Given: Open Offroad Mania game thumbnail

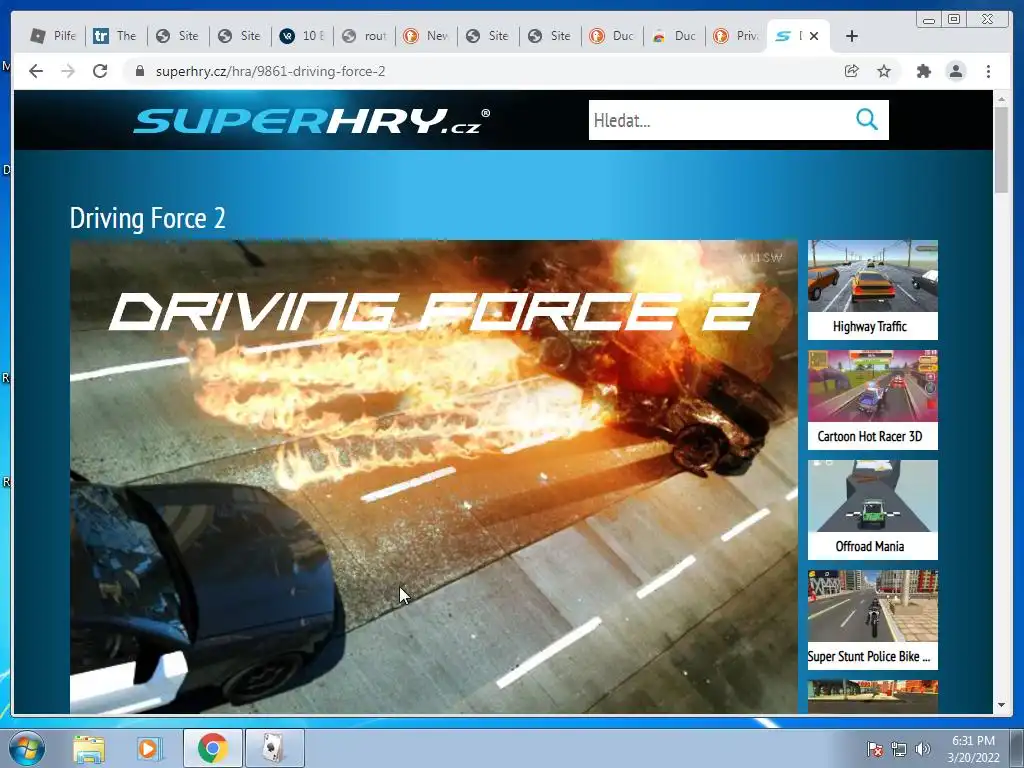Looking at the screenshot, I should pyautogui.click(x=872, y=496).
